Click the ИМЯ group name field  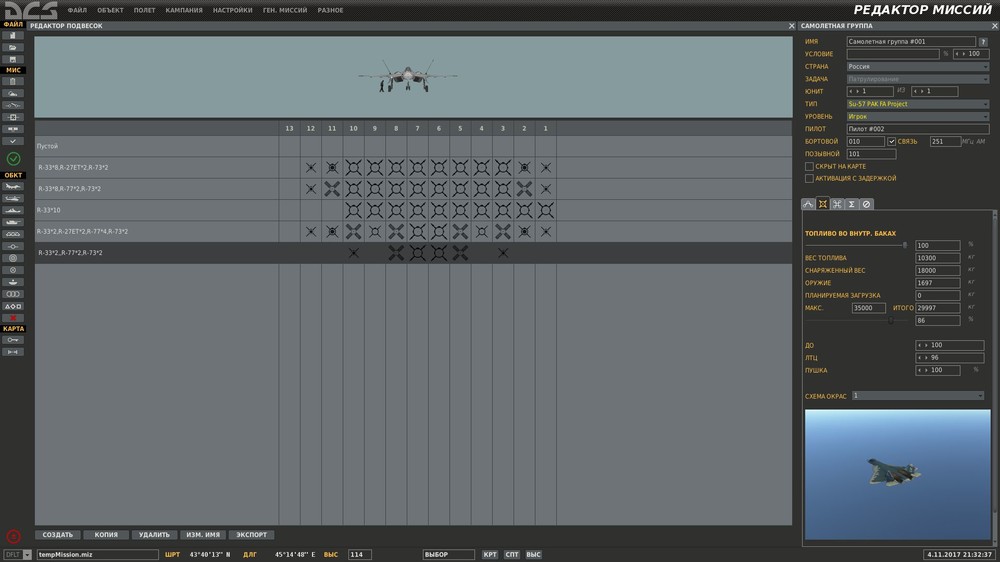pyautogui.click(x=911, y=41)
